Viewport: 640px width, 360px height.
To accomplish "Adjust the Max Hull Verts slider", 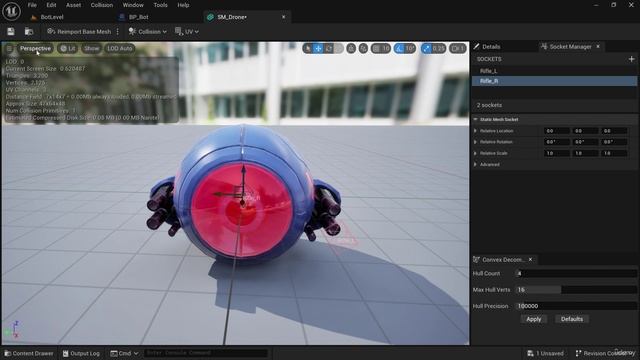I will (576, 290).
